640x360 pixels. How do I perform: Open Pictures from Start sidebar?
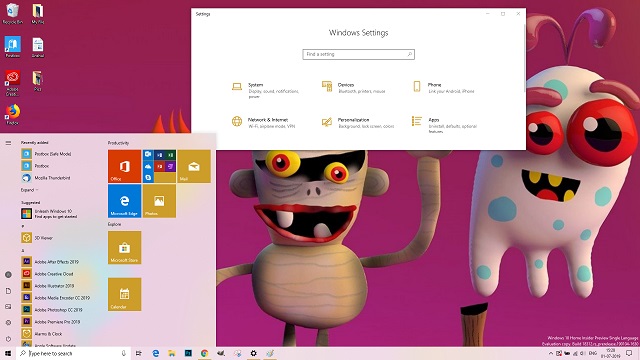point(8,307)
